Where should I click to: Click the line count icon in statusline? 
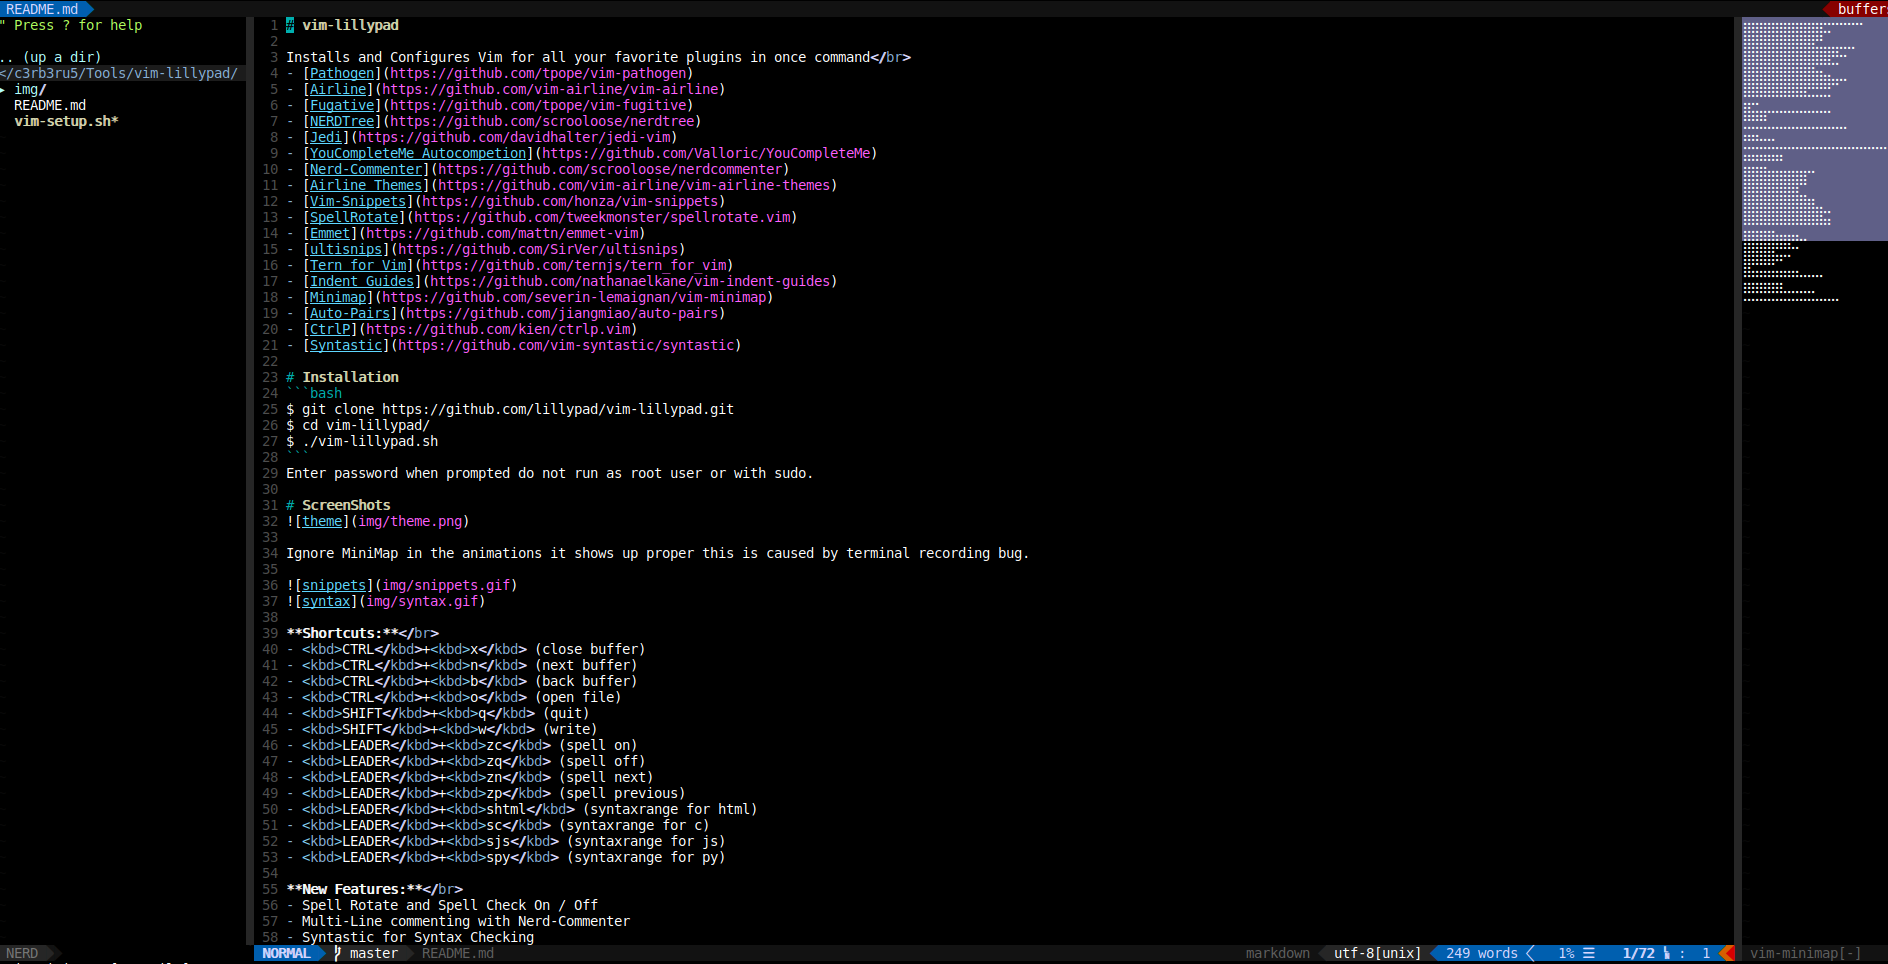[x=1589, y=953]
